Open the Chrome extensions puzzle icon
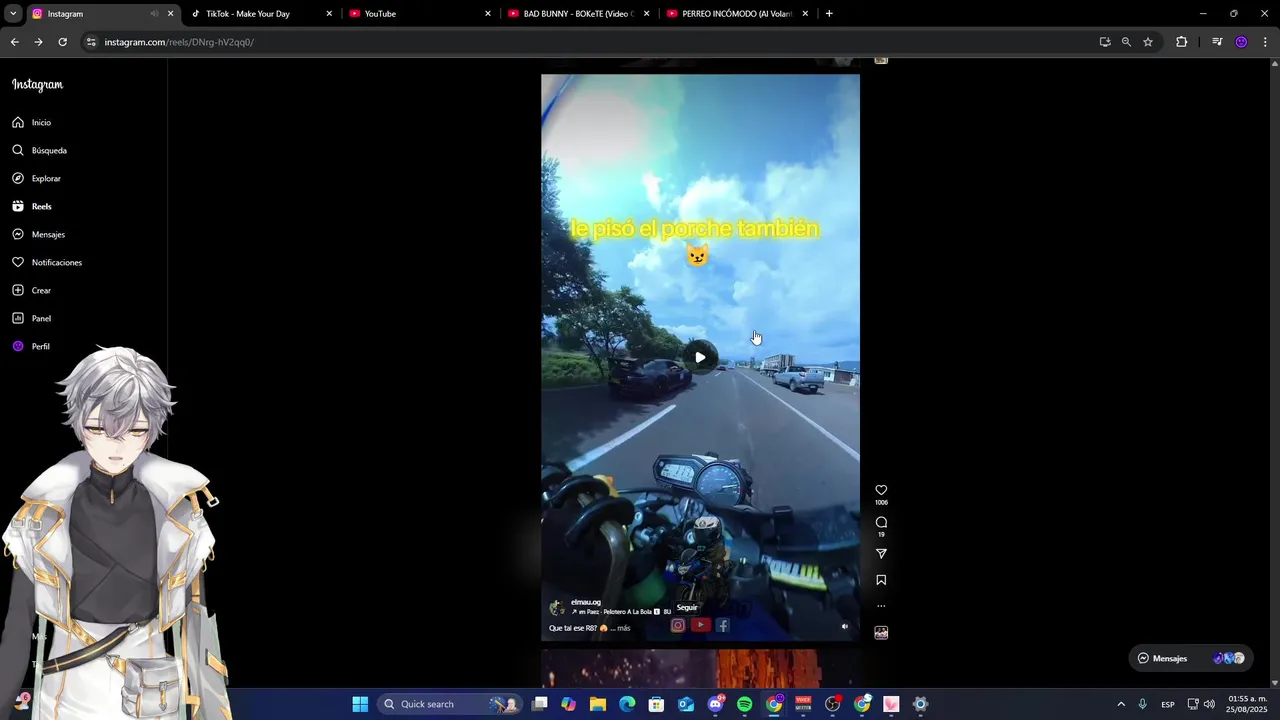Image resolution: width=1280 pixels, height=720 pixels. point(1181,42)
